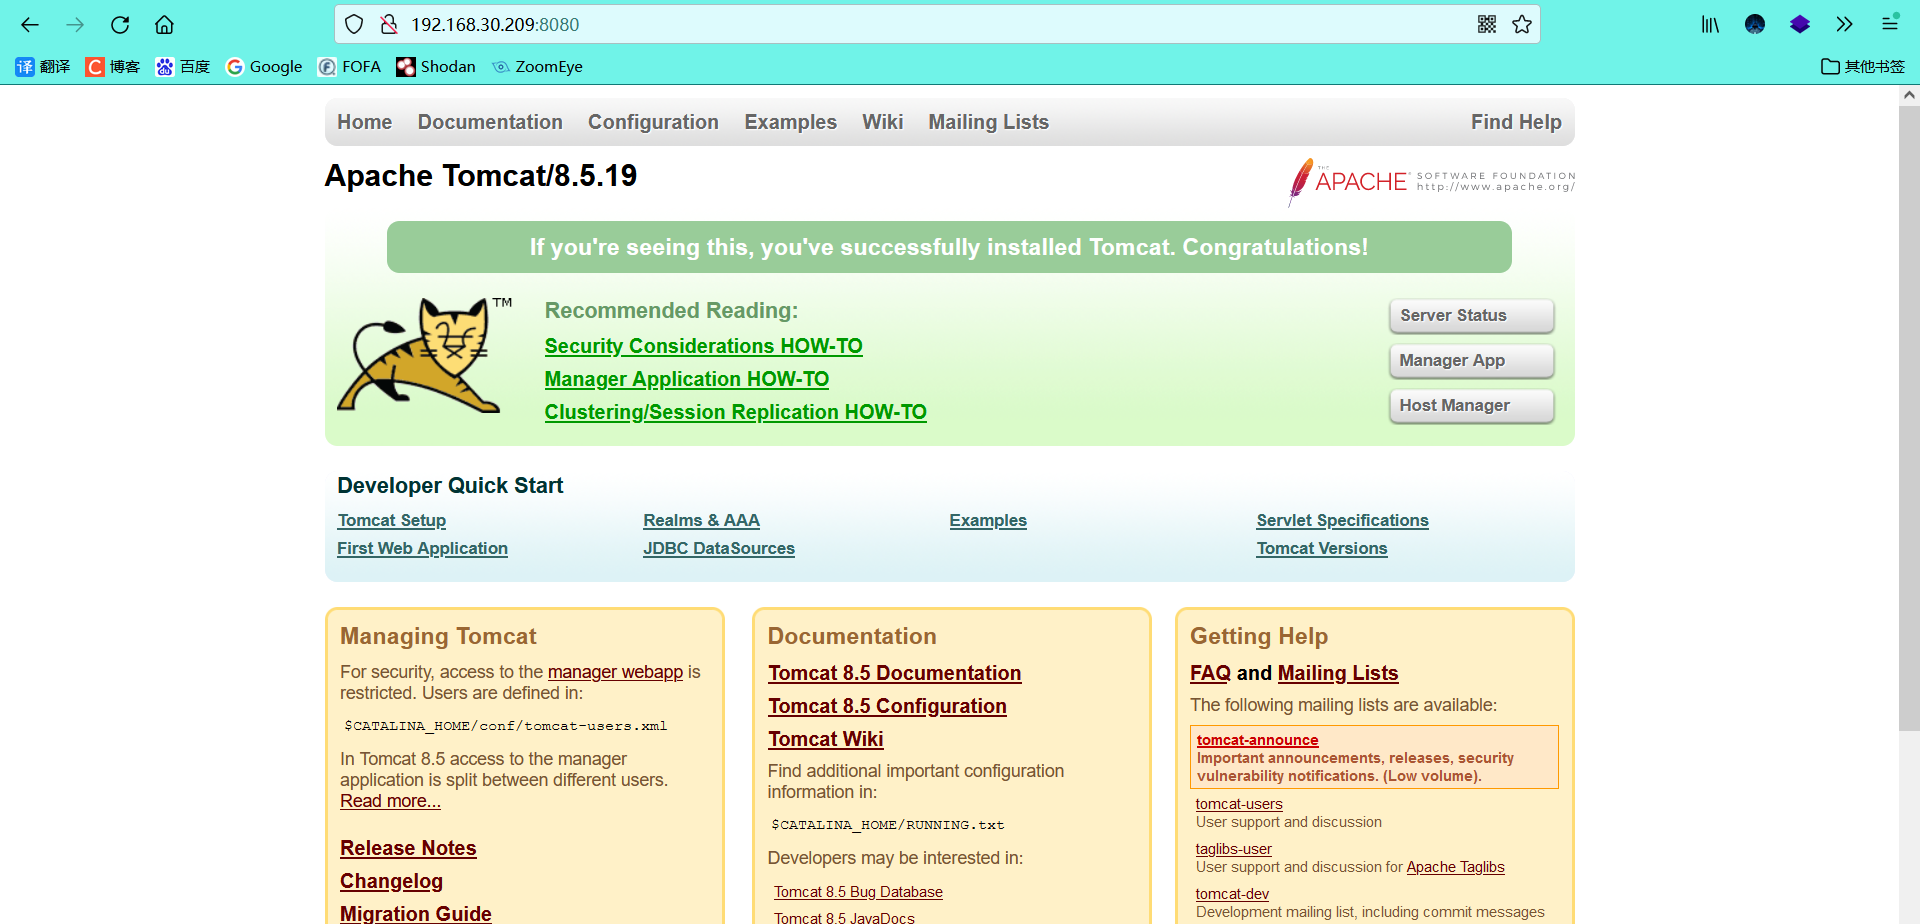Open the Tomcat Setup link
The width and height of the screenshot is (1920, 924).
392,520
